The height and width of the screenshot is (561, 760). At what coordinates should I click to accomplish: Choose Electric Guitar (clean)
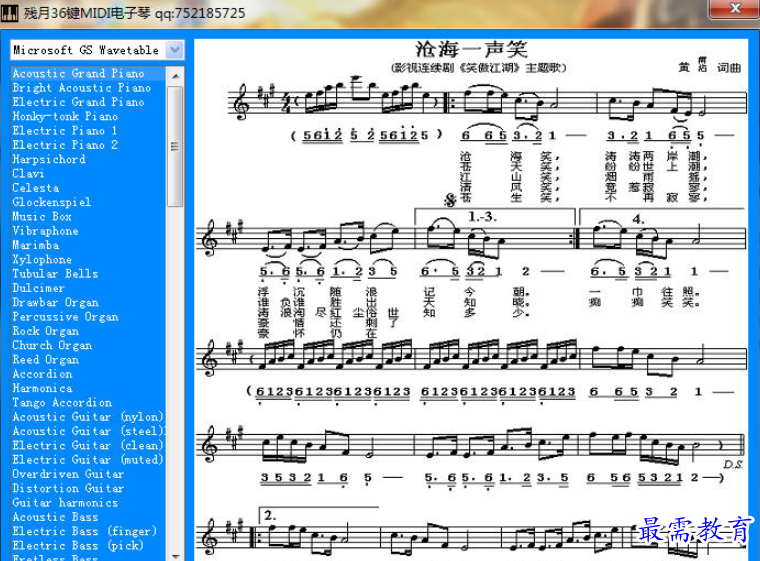coord(88,445)
